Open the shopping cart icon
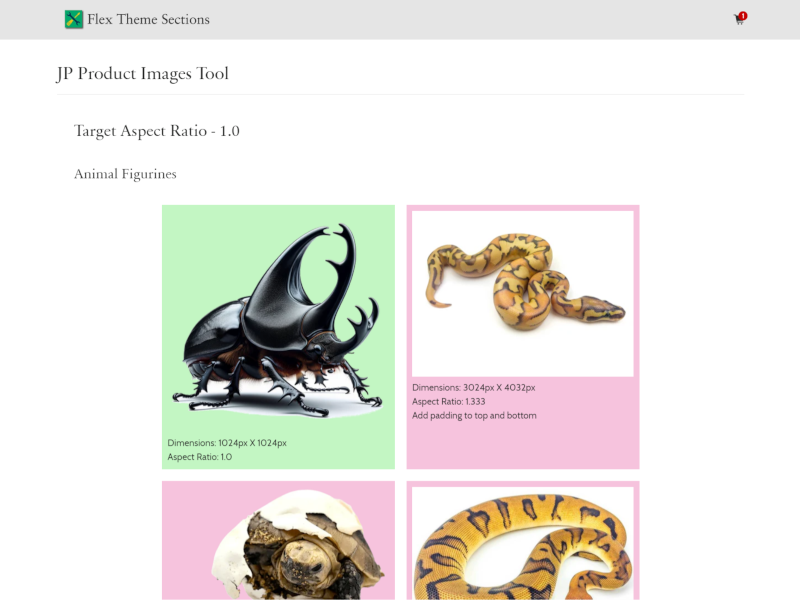 [x=738, y=20]
